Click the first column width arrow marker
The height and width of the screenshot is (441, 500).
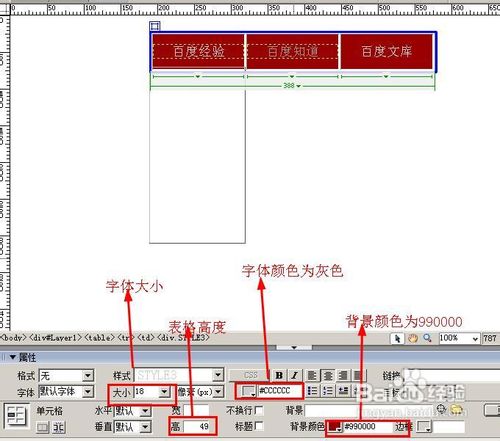tap(198, 76)
